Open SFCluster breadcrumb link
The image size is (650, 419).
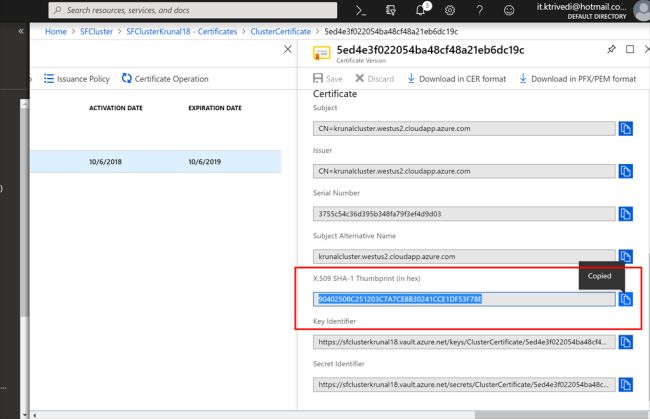[x=96, y=31]
